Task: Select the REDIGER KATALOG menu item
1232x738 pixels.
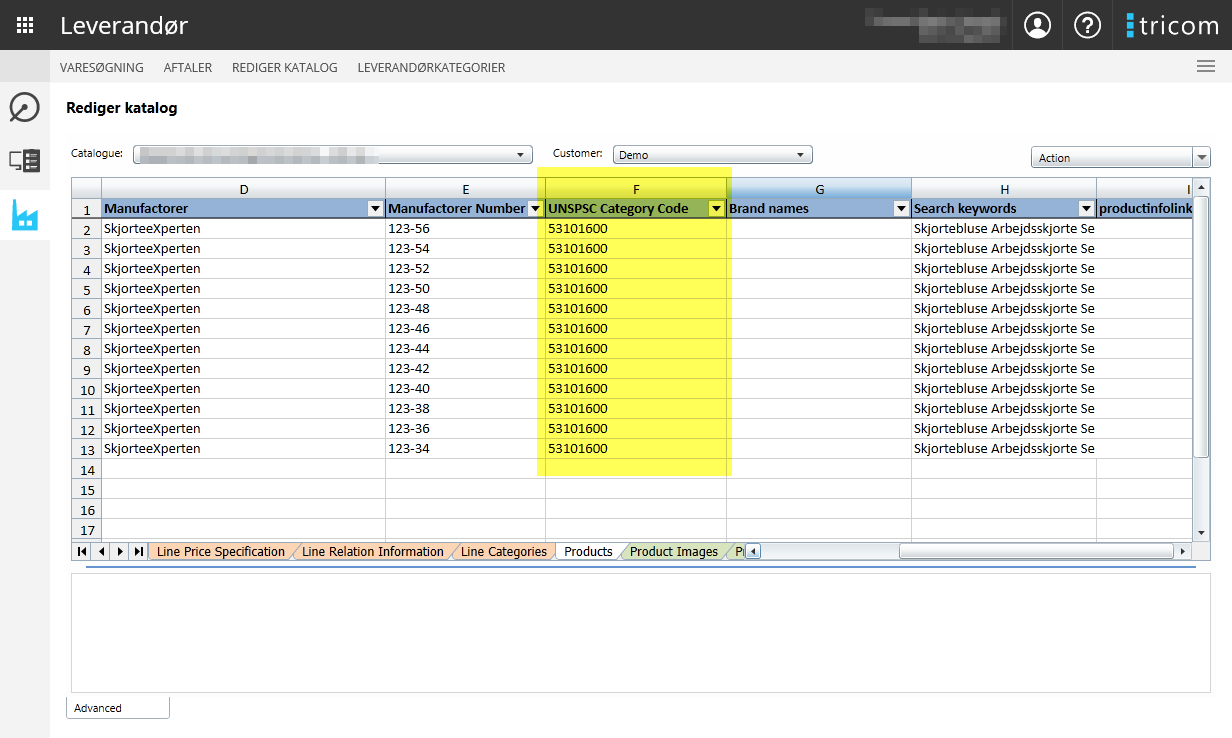Action: pos(285,68)
